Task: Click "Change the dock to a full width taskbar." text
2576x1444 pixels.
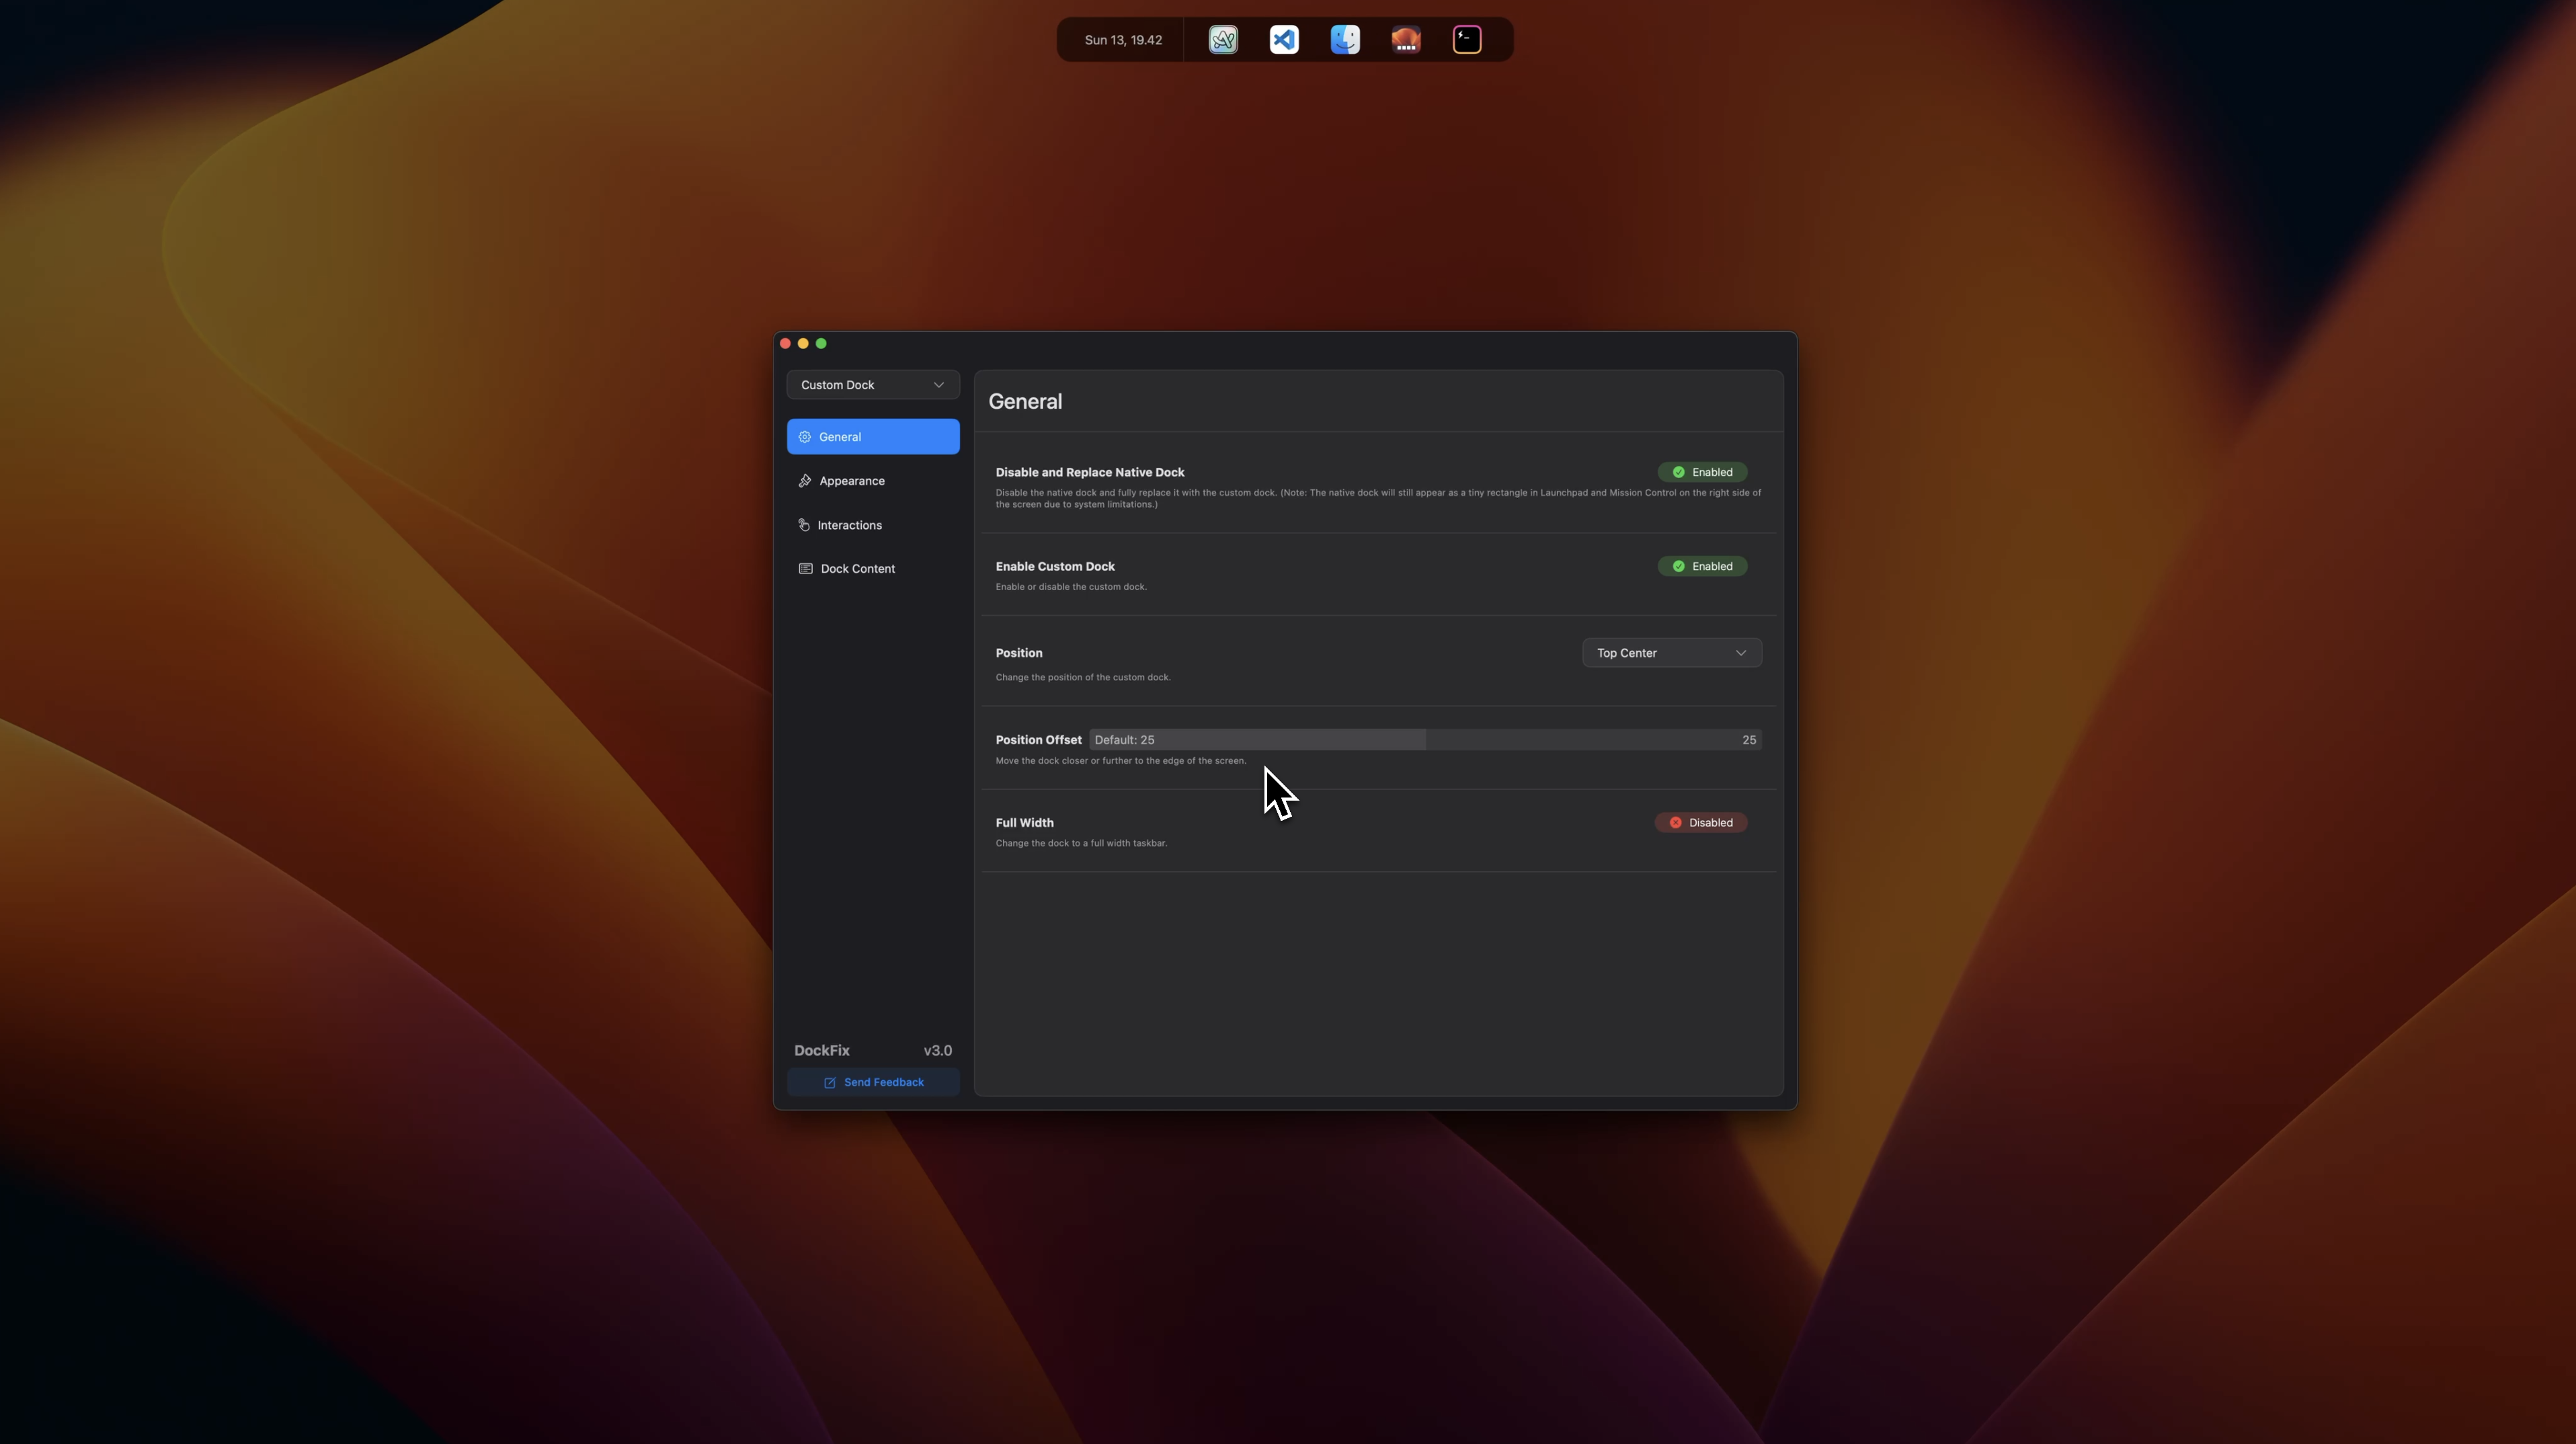Action: [x=1081, y=843]
